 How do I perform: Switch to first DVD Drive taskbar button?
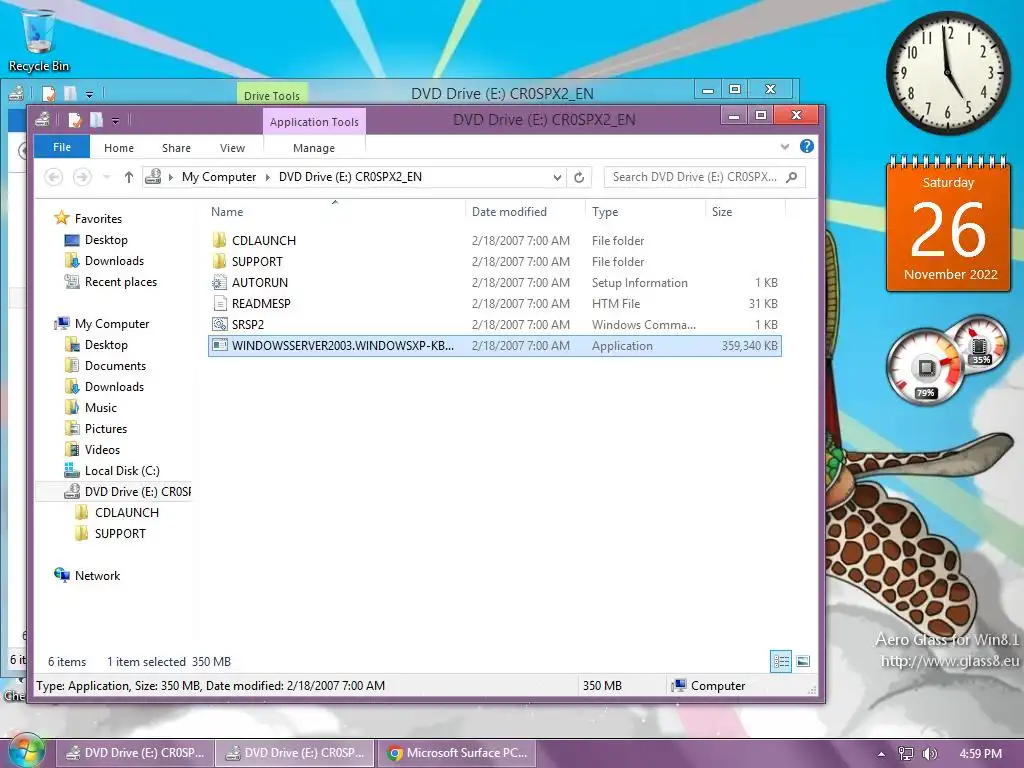coord(135,753)
